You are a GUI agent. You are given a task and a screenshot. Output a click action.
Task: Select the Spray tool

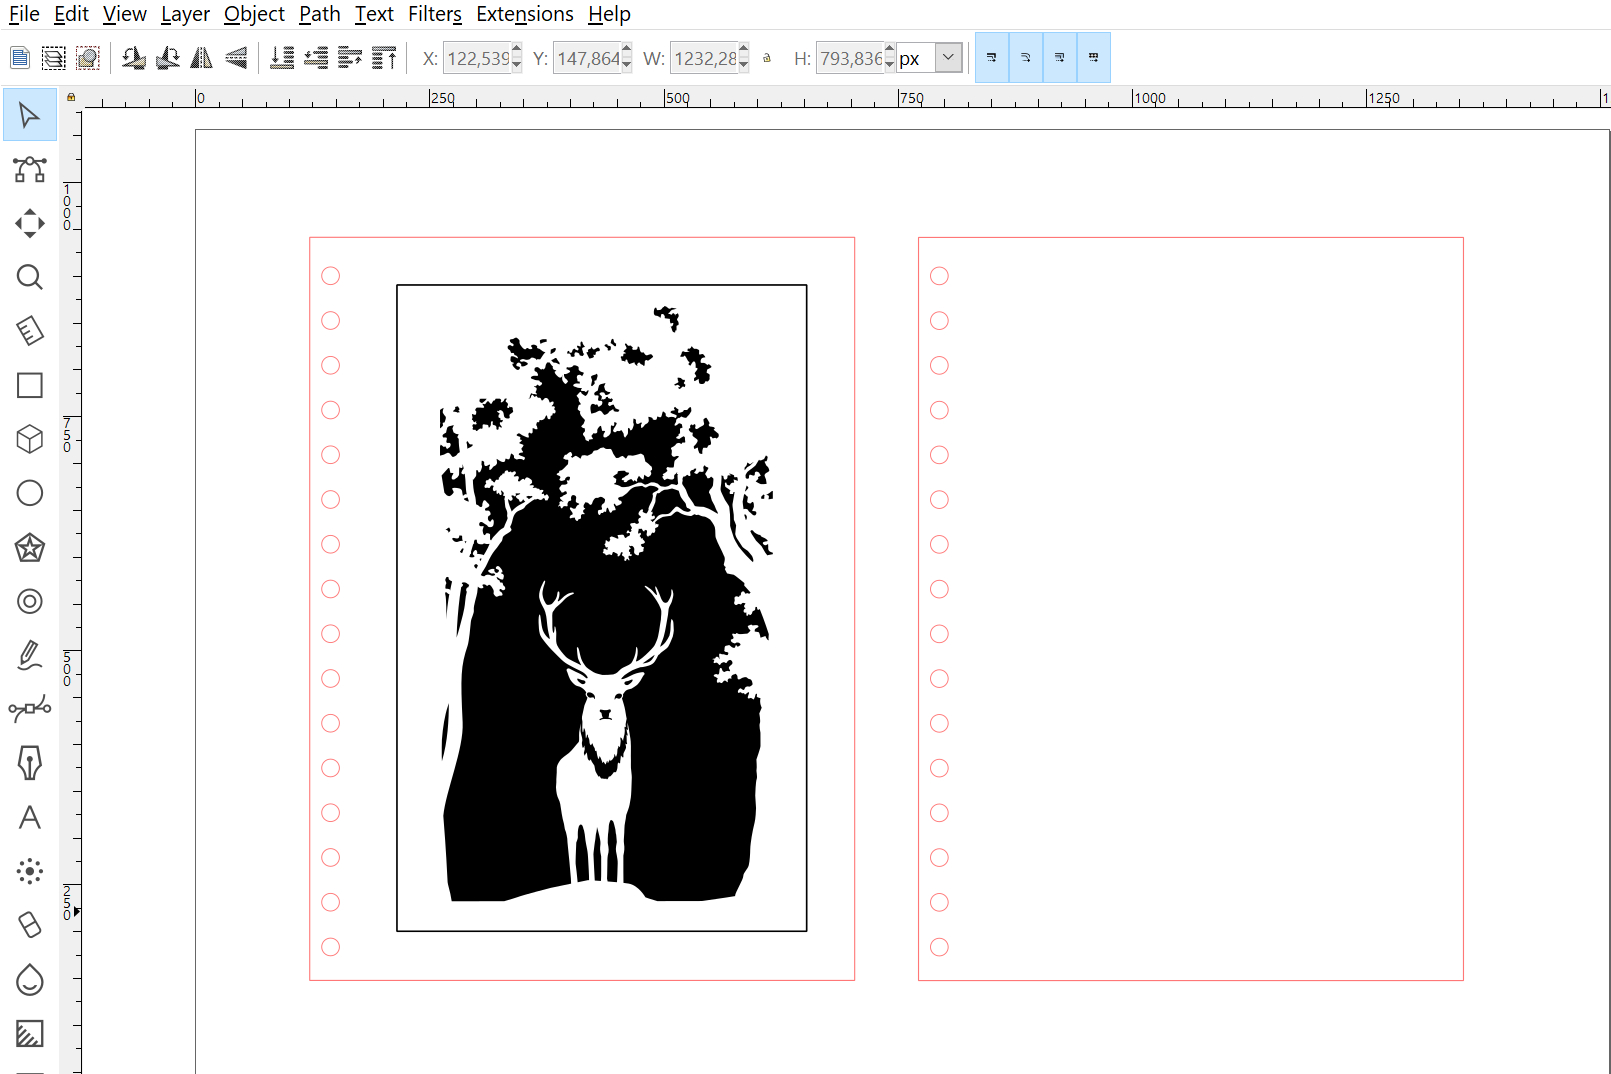29,871
